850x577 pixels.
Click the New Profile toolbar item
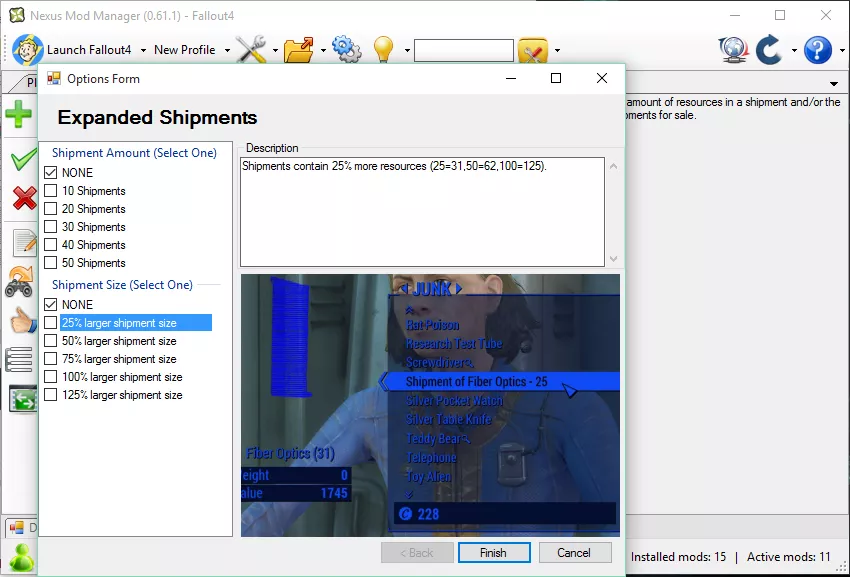pyautogui.click(x=184, y=50)
